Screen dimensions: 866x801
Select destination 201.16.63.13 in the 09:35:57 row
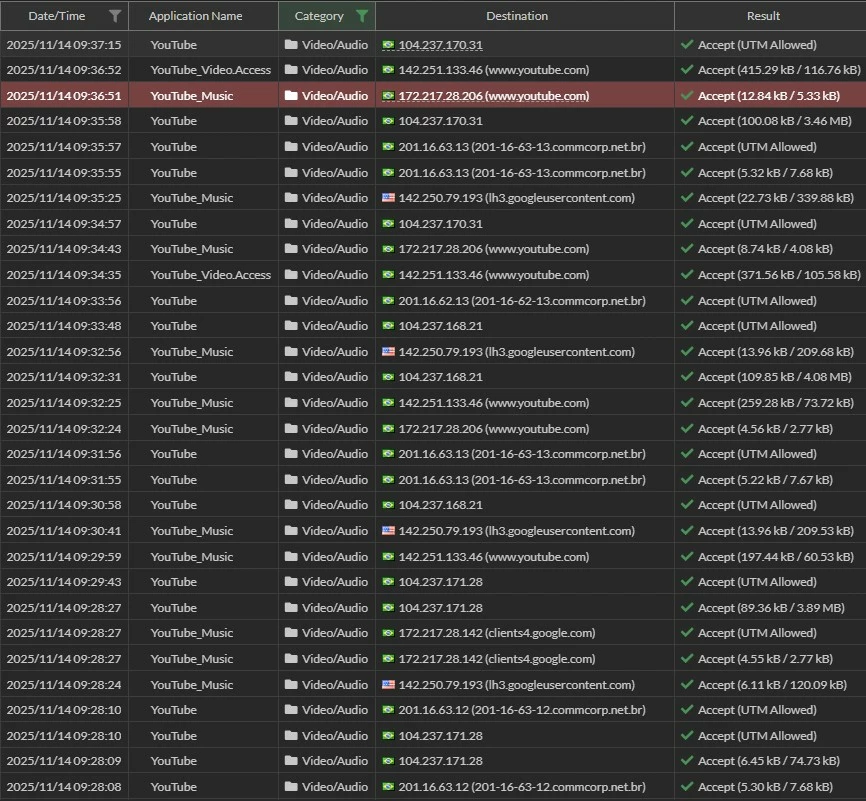[521, 146]
